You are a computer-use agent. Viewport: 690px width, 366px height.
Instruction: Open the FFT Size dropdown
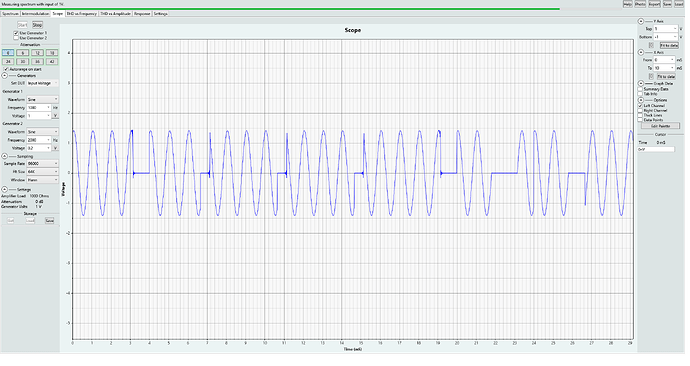[x=42, y=172]
